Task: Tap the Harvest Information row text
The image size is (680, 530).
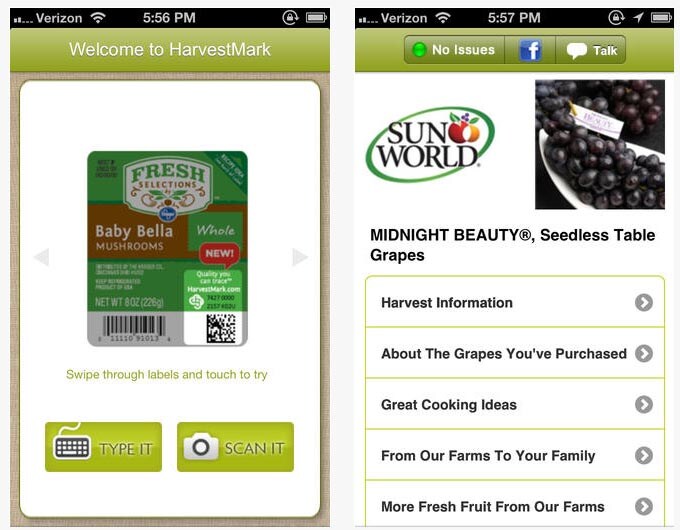Action: tap(447, 303)
